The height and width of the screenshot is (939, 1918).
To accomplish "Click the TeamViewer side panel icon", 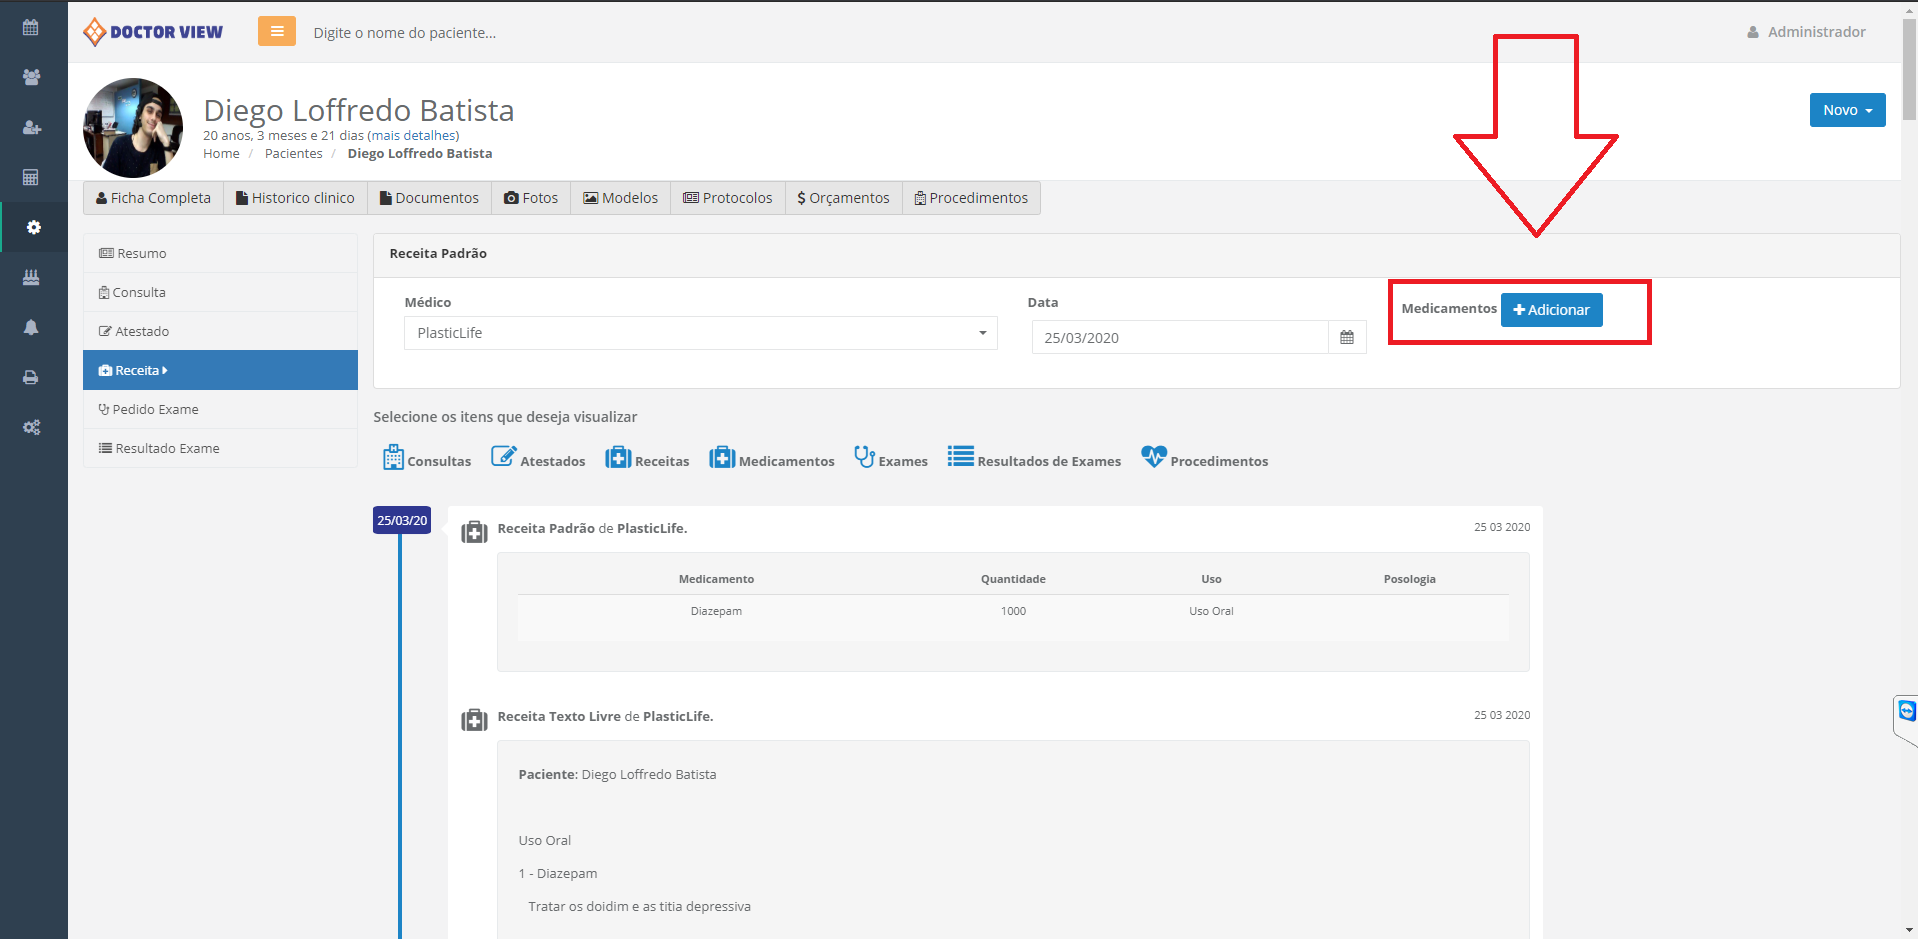I will [x=1906, y=711].
